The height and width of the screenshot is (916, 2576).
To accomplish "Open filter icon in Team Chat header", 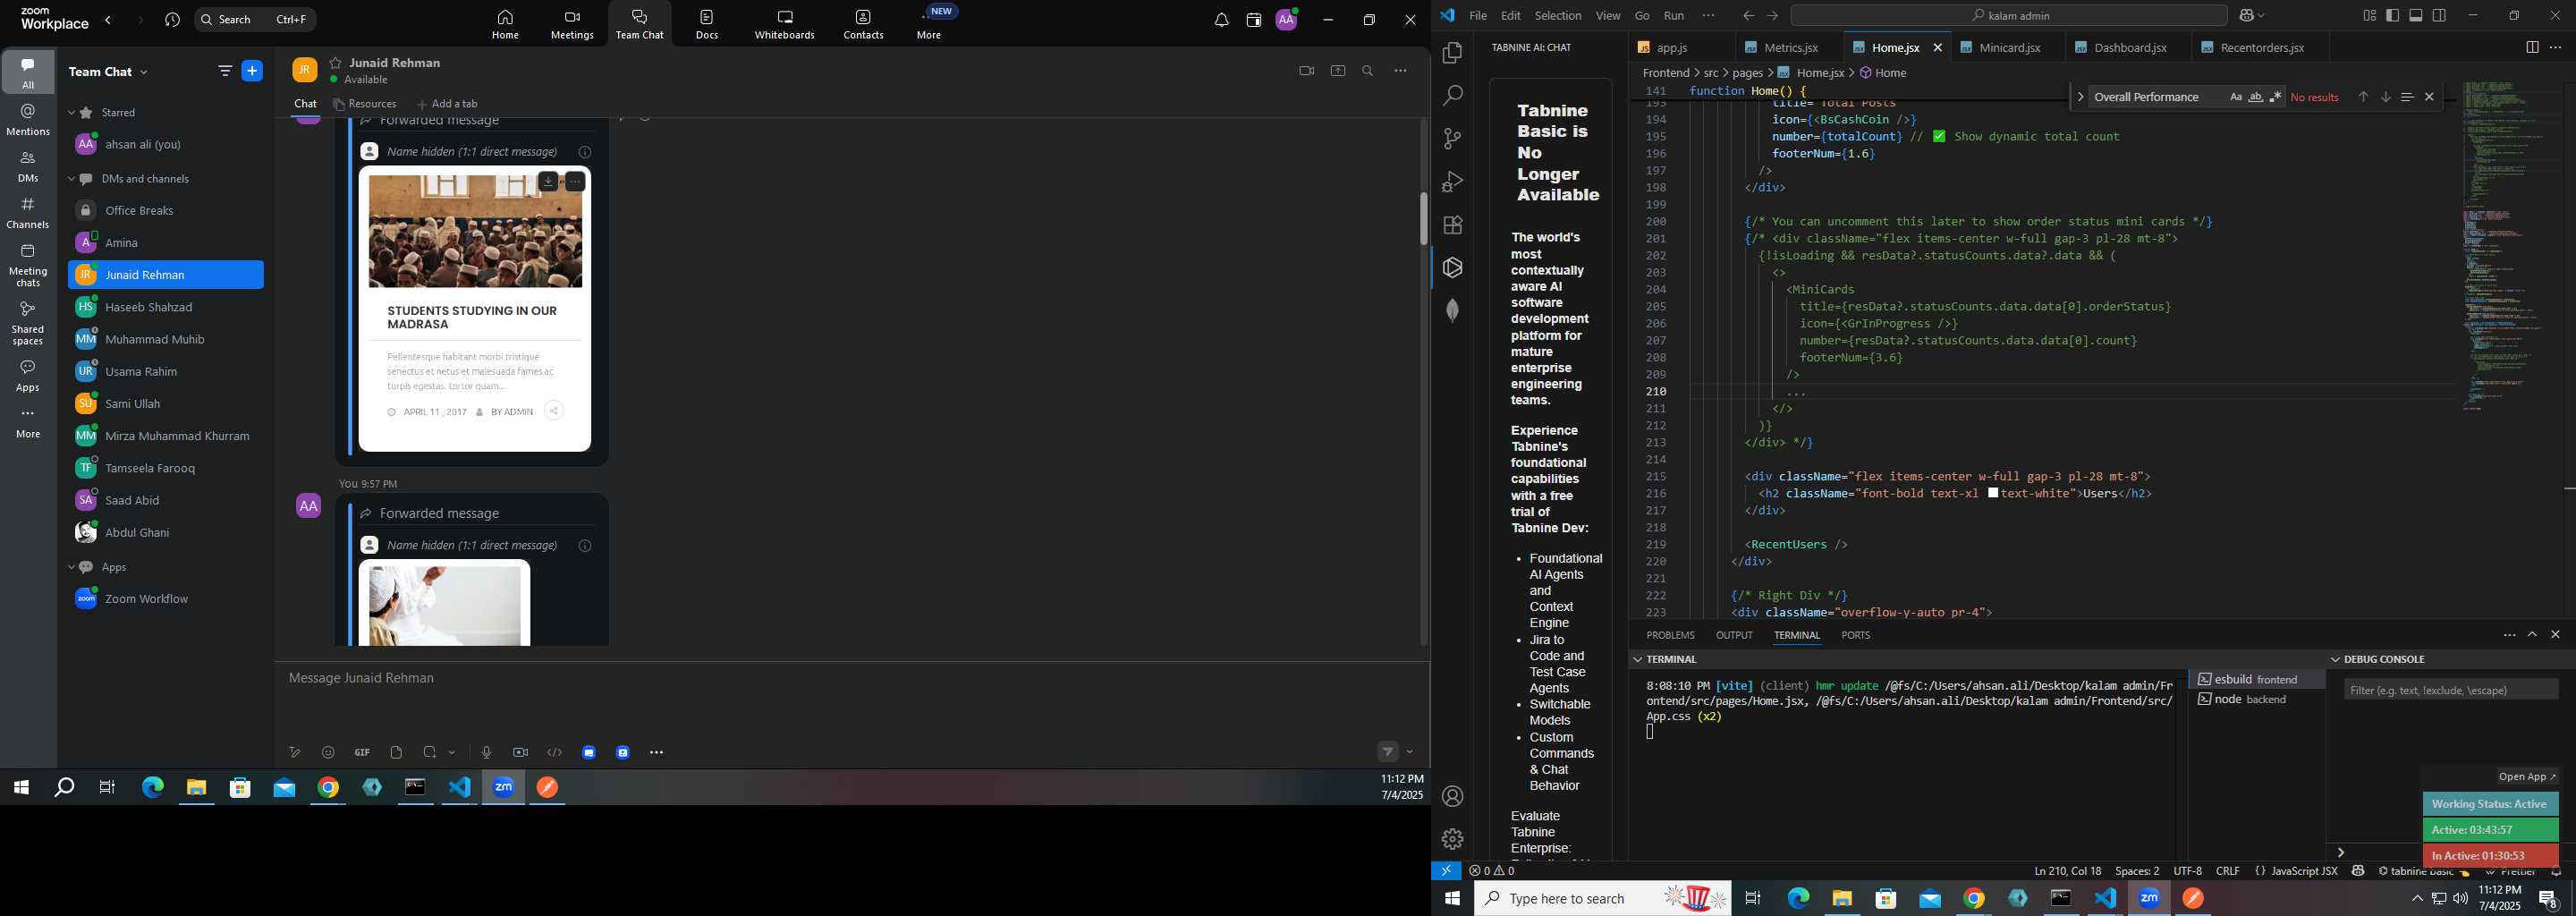I will tap(224, 71).
